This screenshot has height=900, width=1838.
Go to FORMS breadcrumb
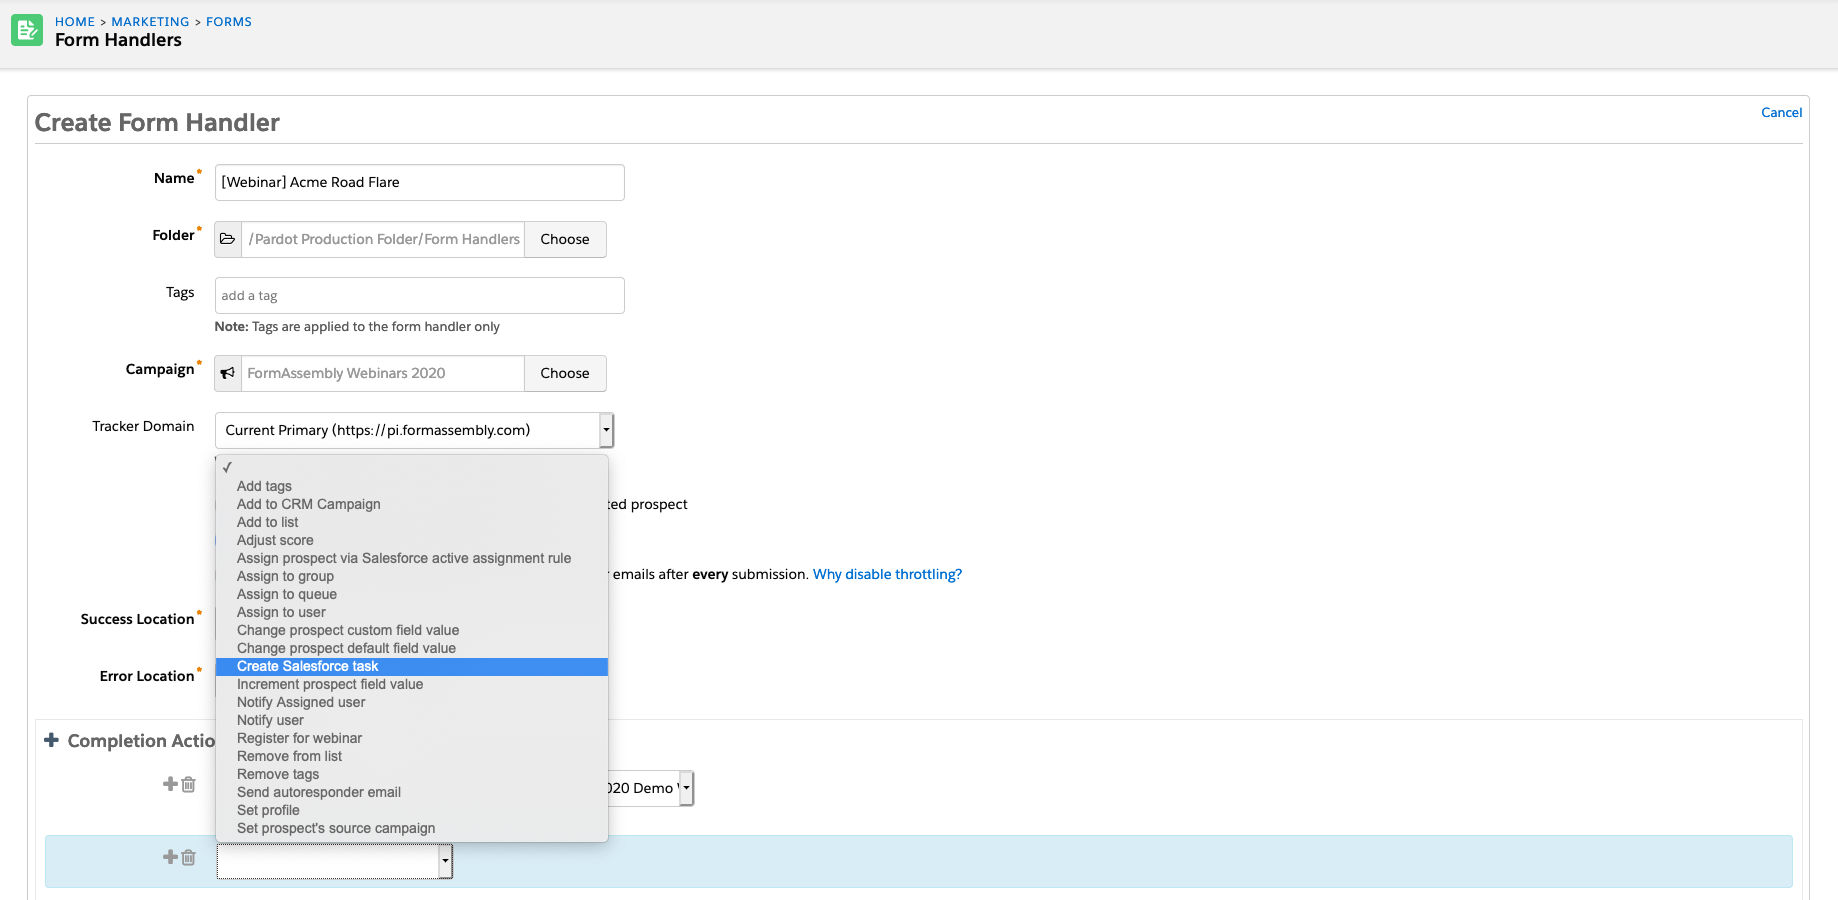[x=229, y=21]
